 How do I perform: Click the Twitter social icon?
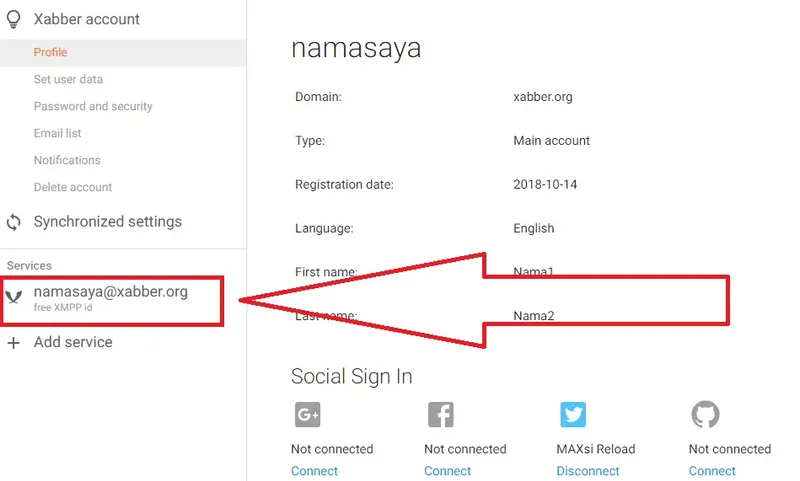(x=573, y=415)
